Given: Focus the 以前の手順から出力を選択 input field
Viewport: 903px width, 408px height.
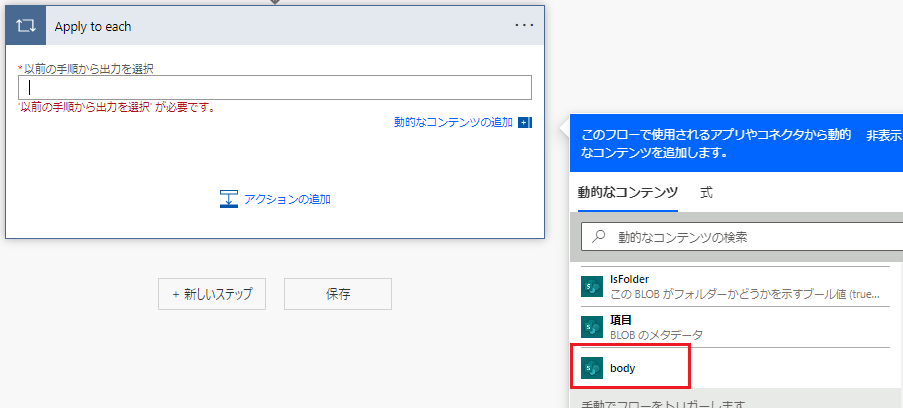Looking at the screenshot, I should click(274, 88).
